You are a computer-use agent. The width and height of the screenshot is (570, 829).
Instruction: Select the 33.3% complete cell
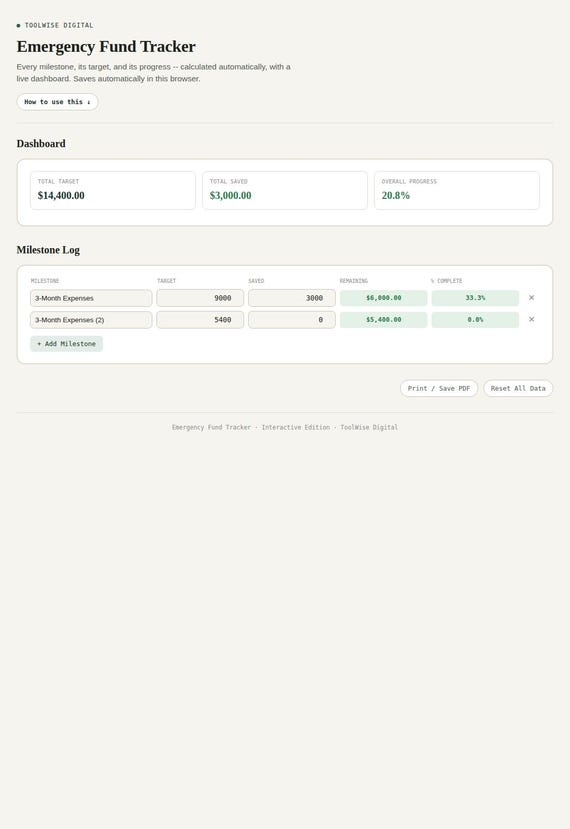pos(475,298)
